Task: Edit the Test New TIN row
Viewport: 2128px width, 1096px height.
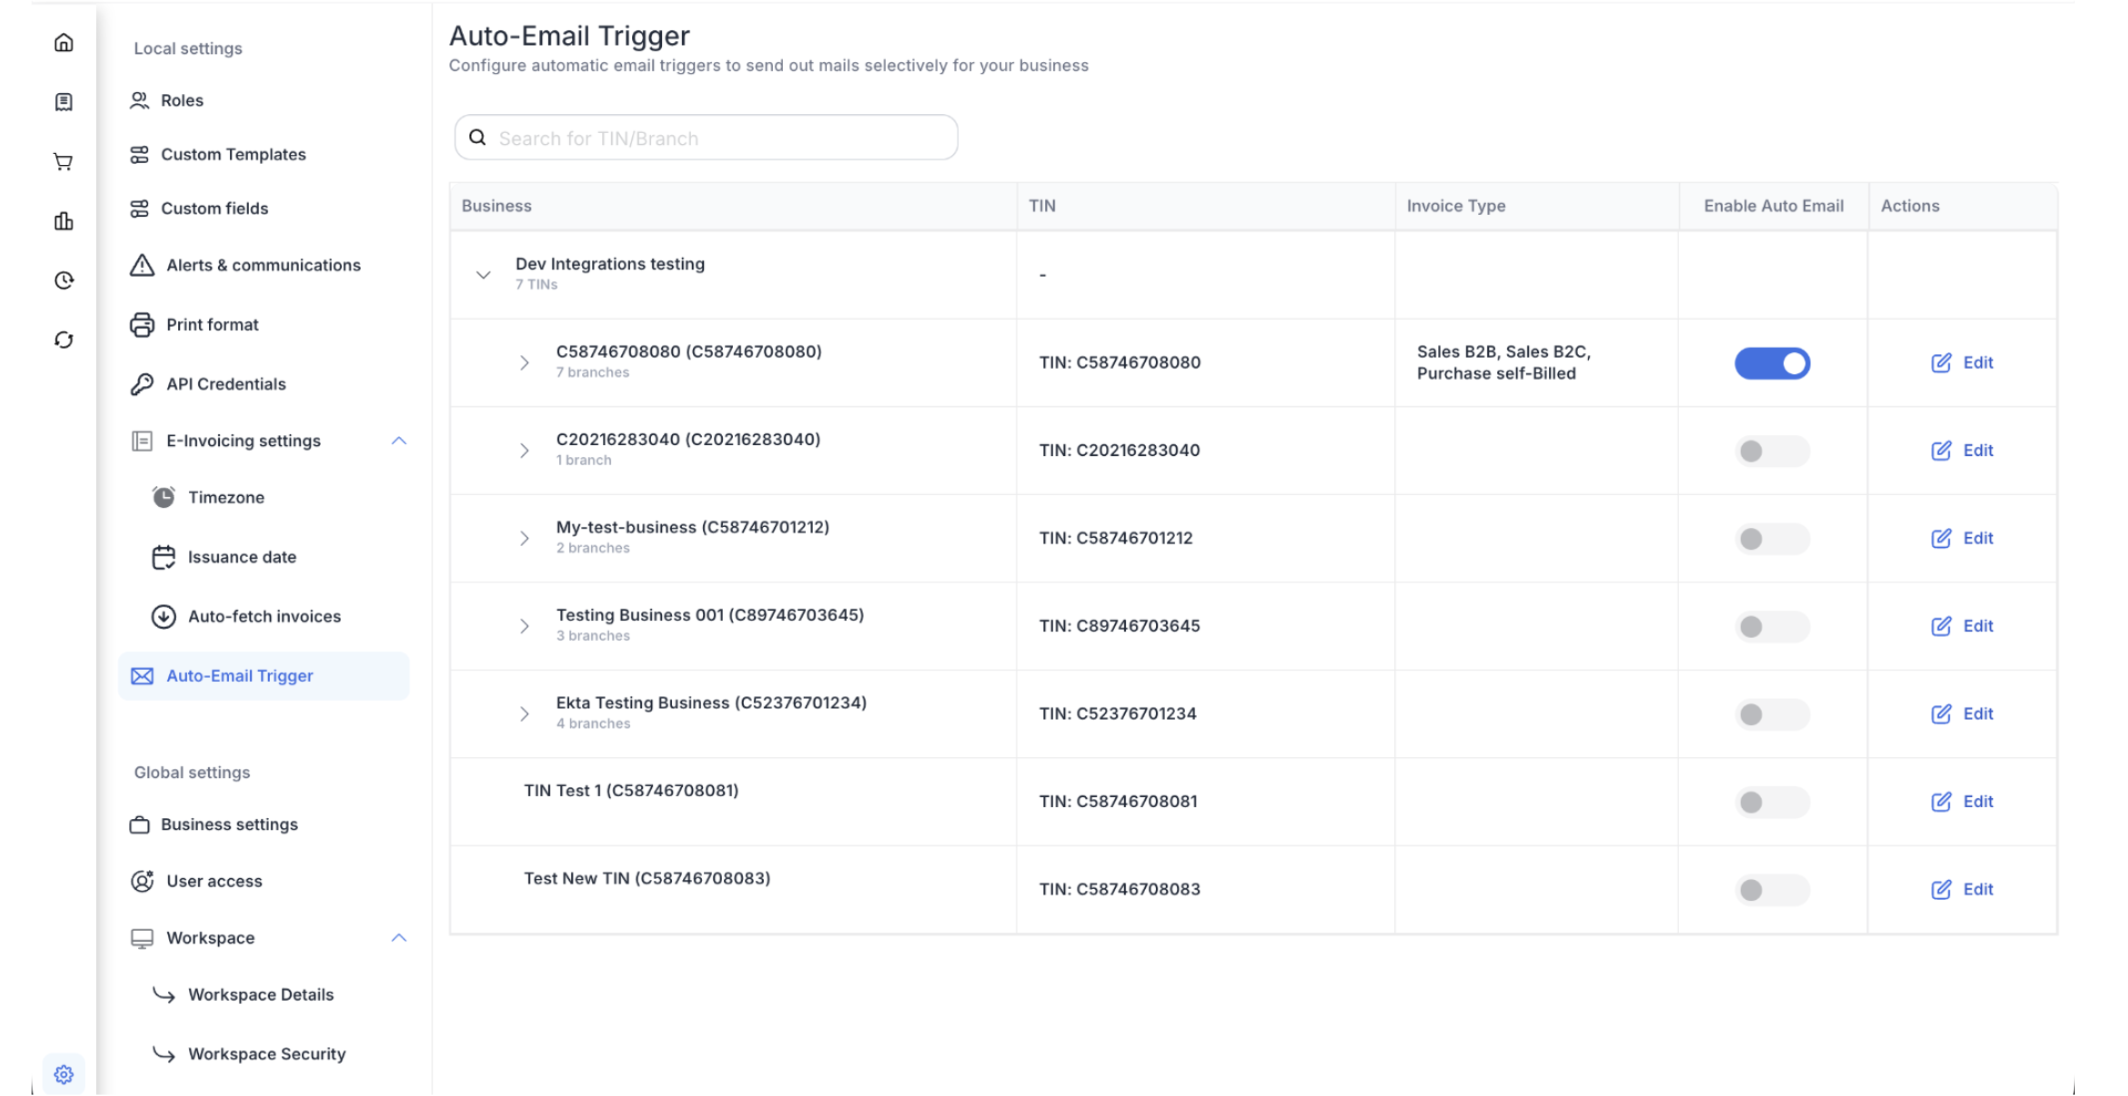Action: (1961, 890)
